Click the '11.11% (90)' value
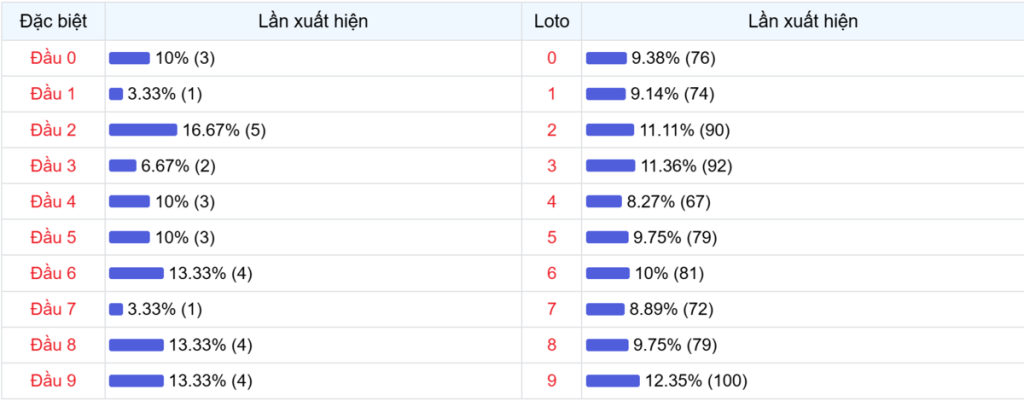This screenshot has height=401, width=1024. click(686, 130)
